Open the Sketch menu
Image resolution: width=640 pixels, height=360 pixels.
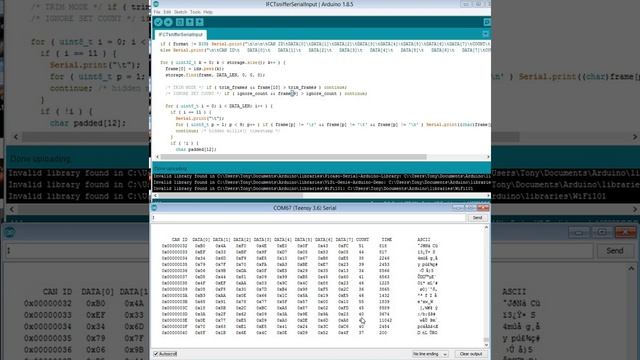(x=180, y=12)
